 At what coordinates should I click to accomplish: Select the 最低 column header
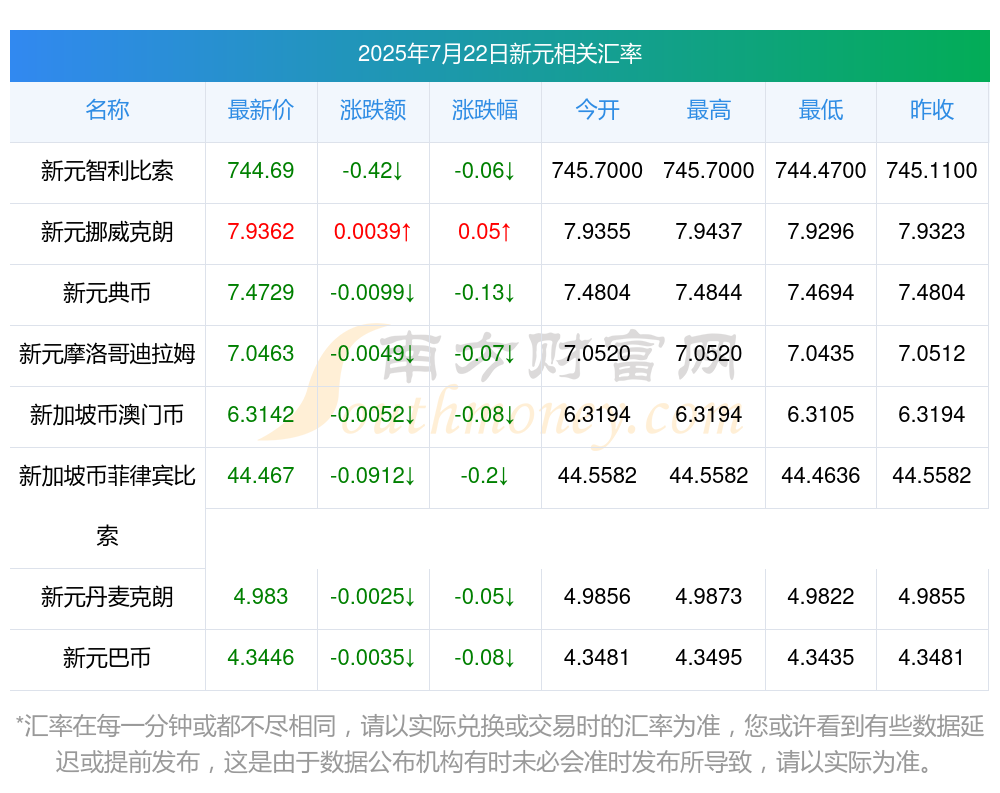pyautogui.click(x=821, y=110)
